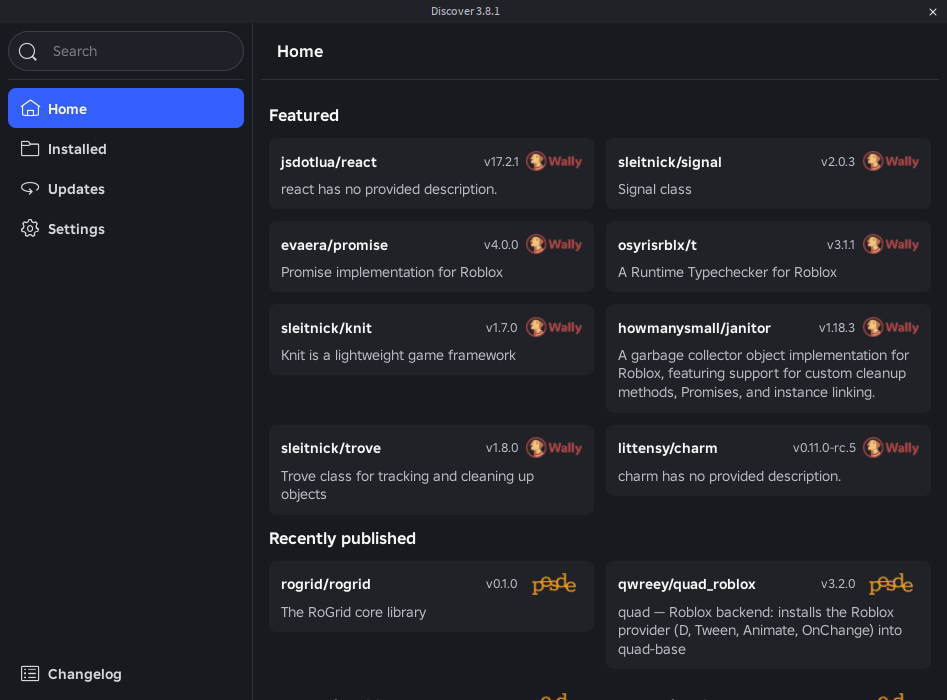Image resolution: width=947 pixels, height=700 pixels.
Task: Click version v3.1.1 on osyrisrblx/t
Action: 841,245
